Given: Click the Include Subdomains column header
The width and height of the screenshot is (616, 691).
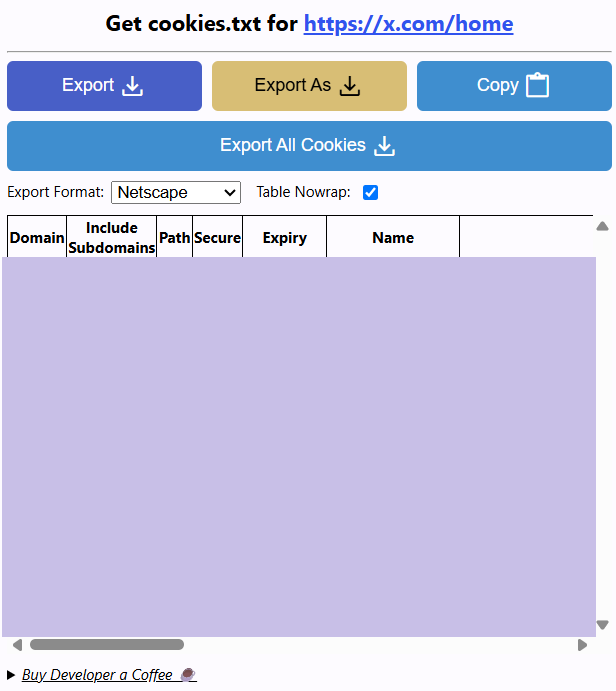Looking at the screenshot, I should (x=111, y=238).
